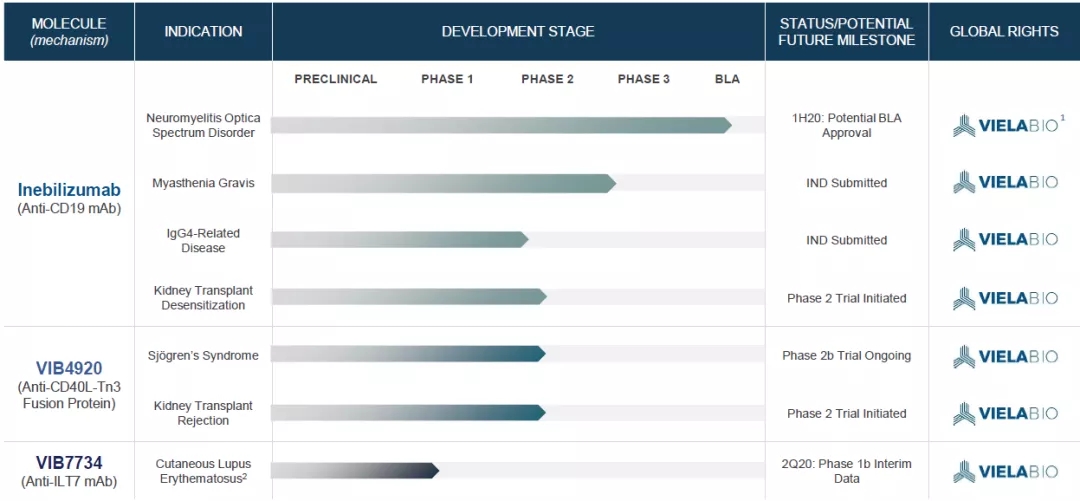Click the Myasthenia Gravis progress bar
Image resolution: width=1080 pixels, height=501 pixels.
(x=443, y=183)
